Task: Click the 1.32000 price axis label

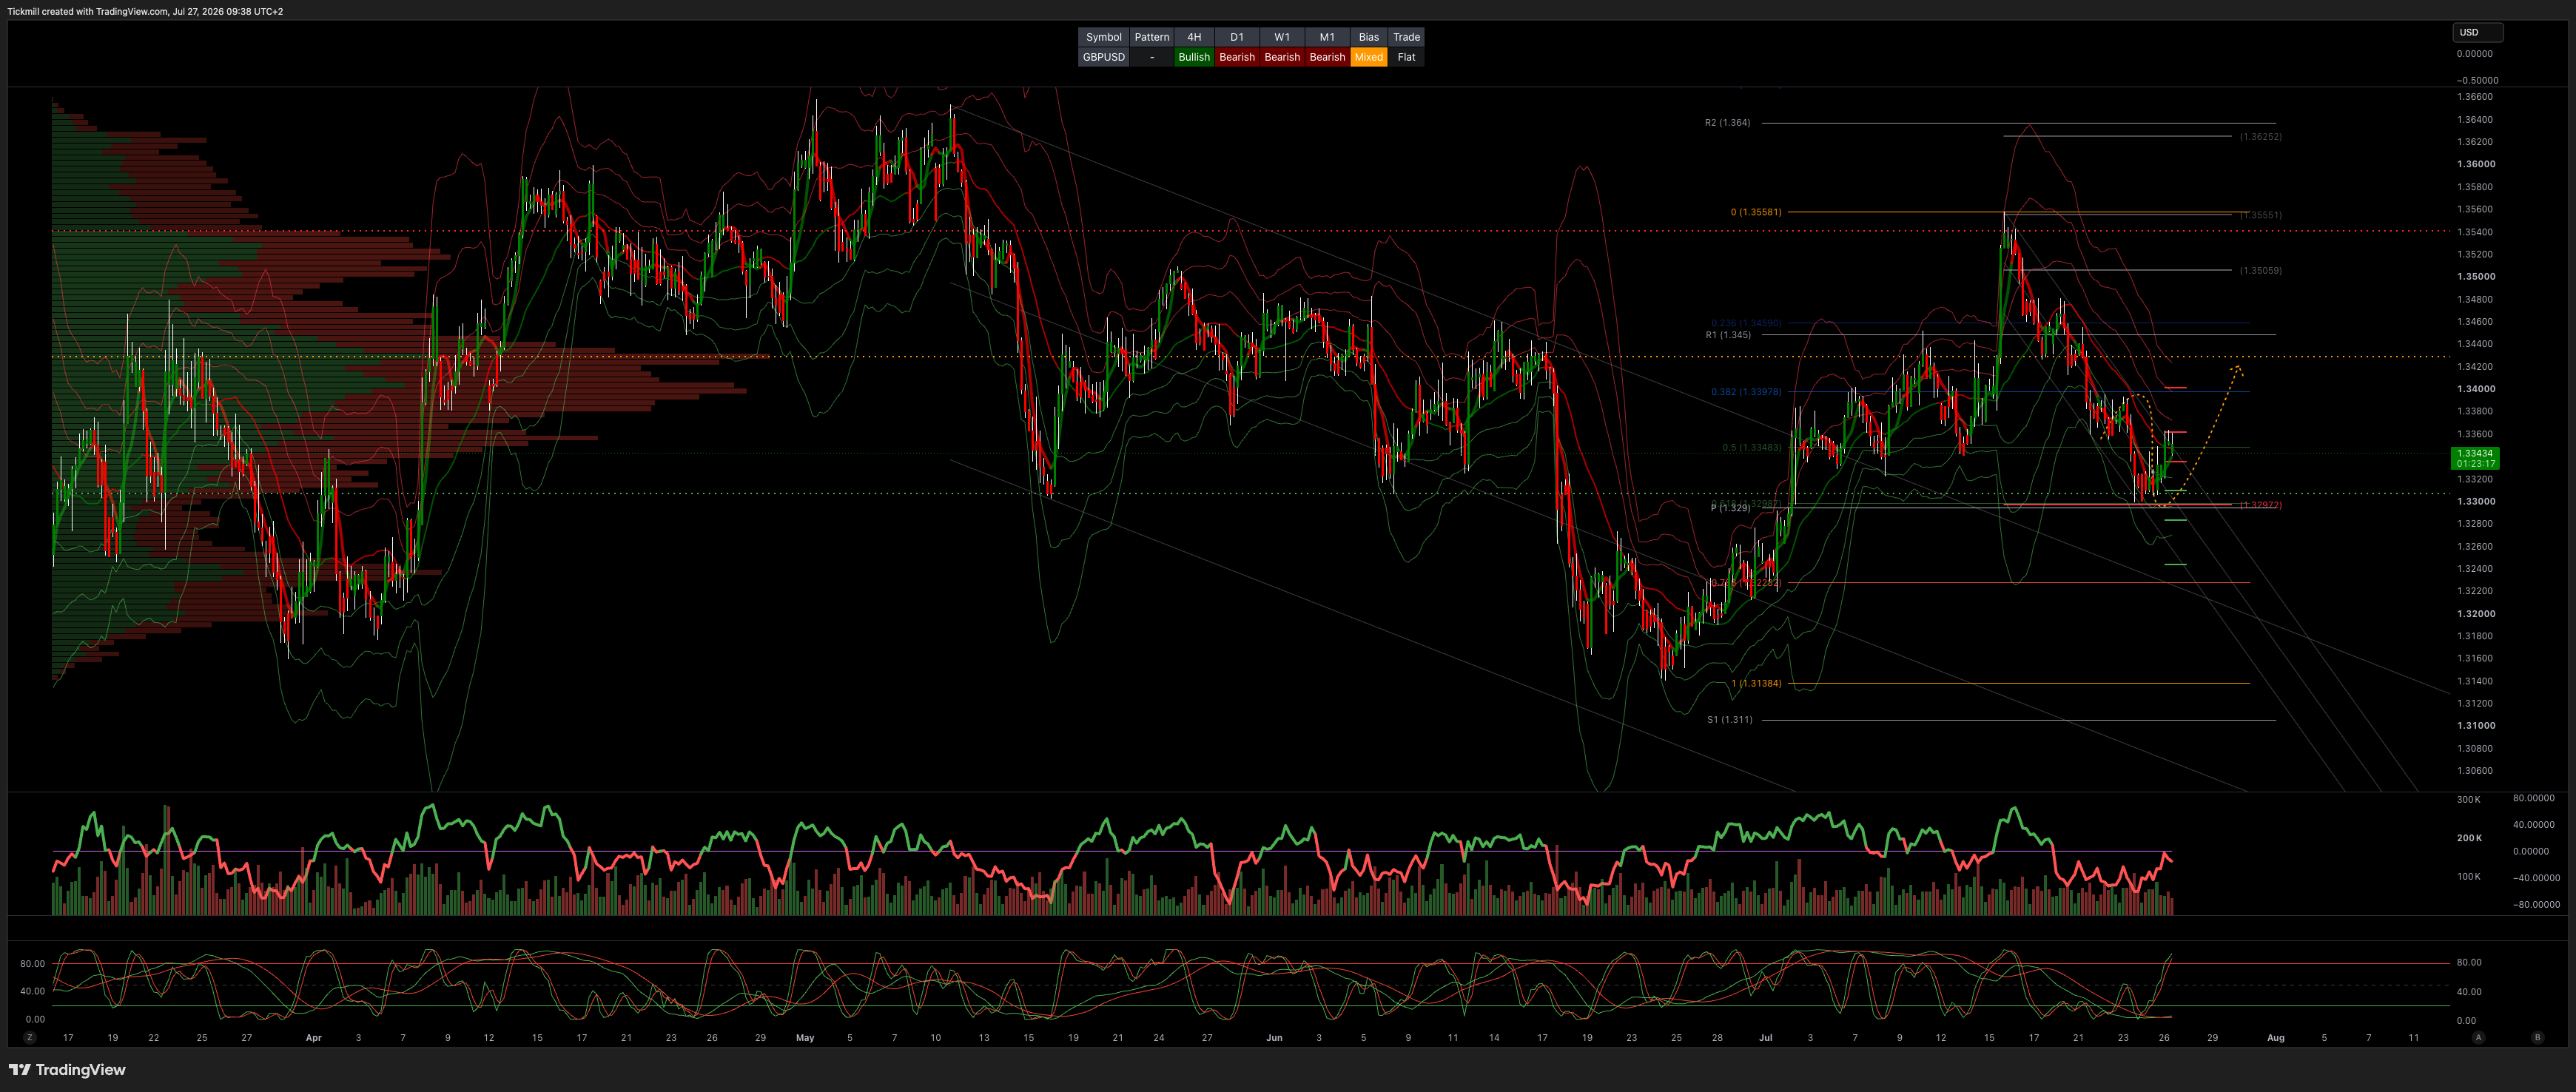Action: (2476, 614)
